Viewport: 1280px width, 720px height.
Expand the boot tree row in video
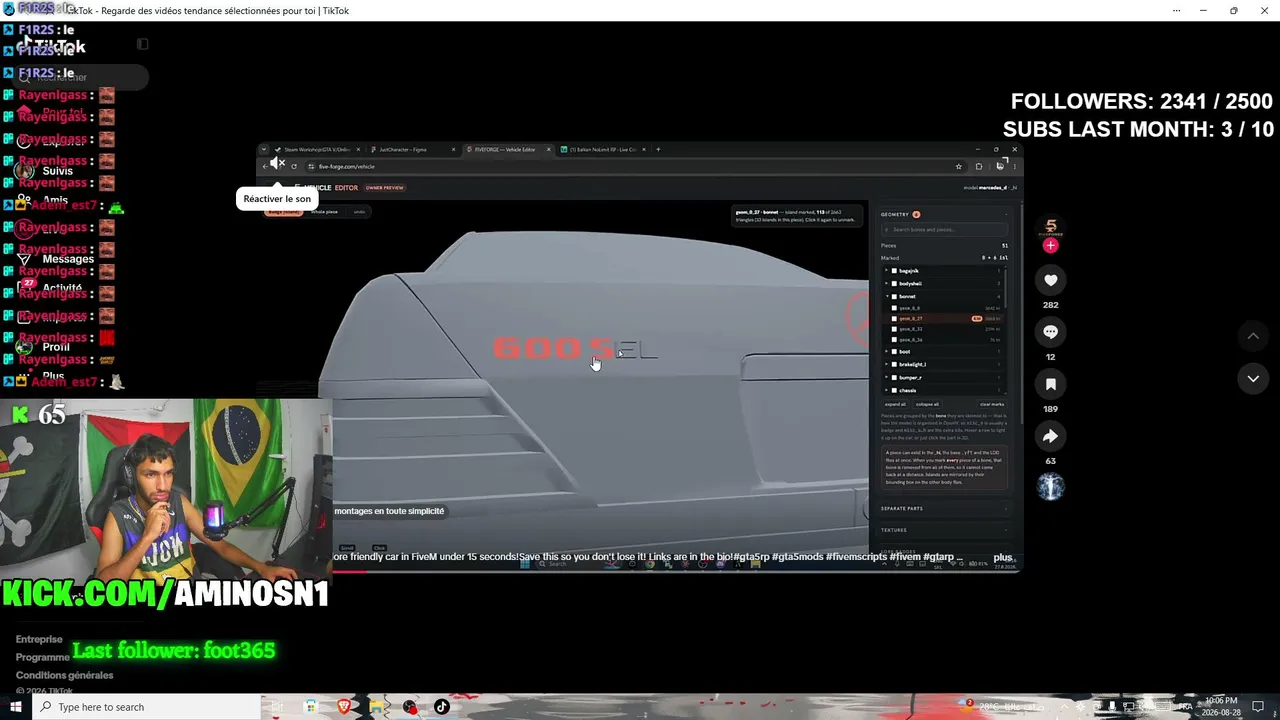pos(886,352)
